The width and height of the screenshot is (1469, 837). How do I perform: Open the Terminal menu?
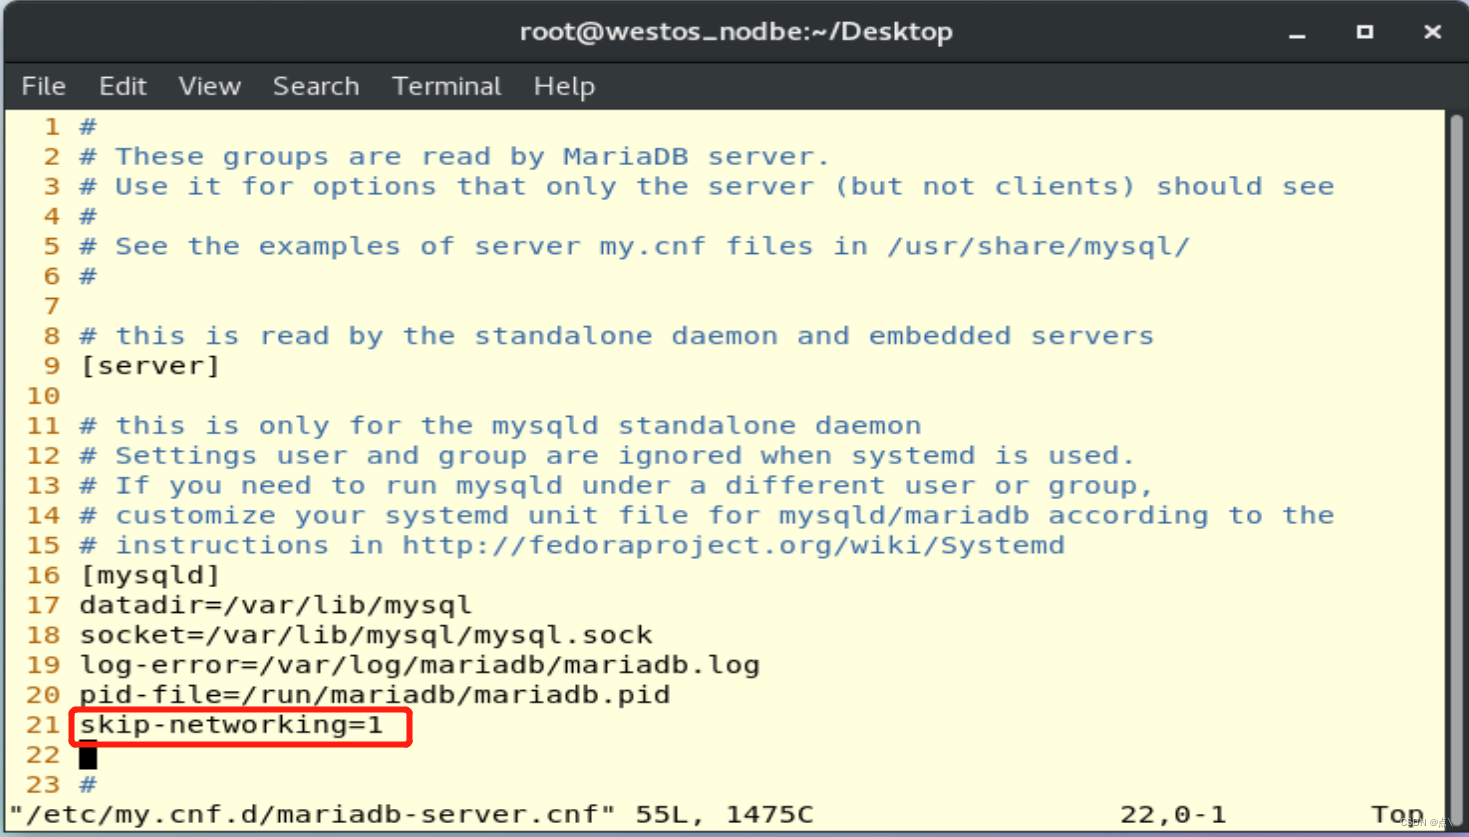(446, 86)
